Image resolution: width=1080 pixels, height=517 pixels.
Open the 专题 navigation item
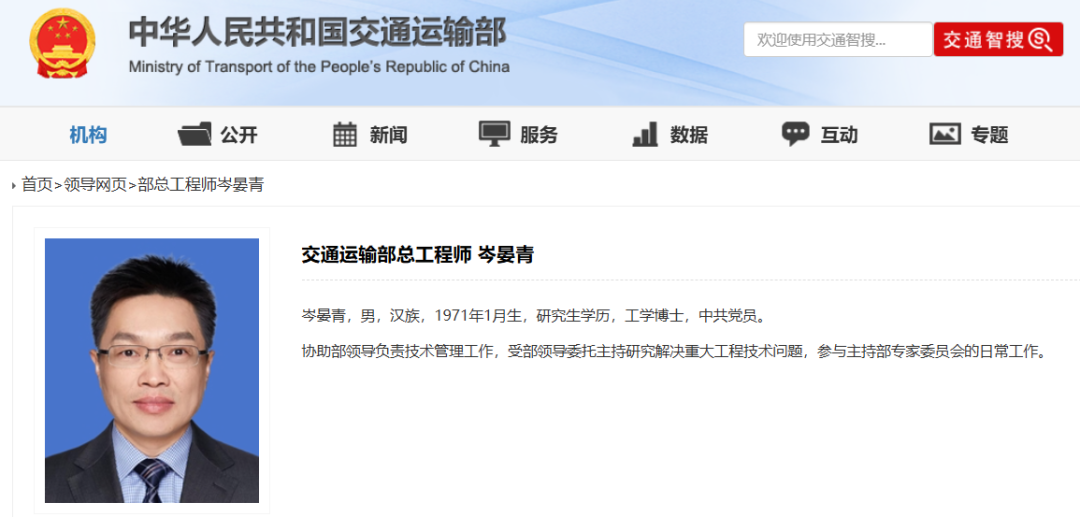990,135
